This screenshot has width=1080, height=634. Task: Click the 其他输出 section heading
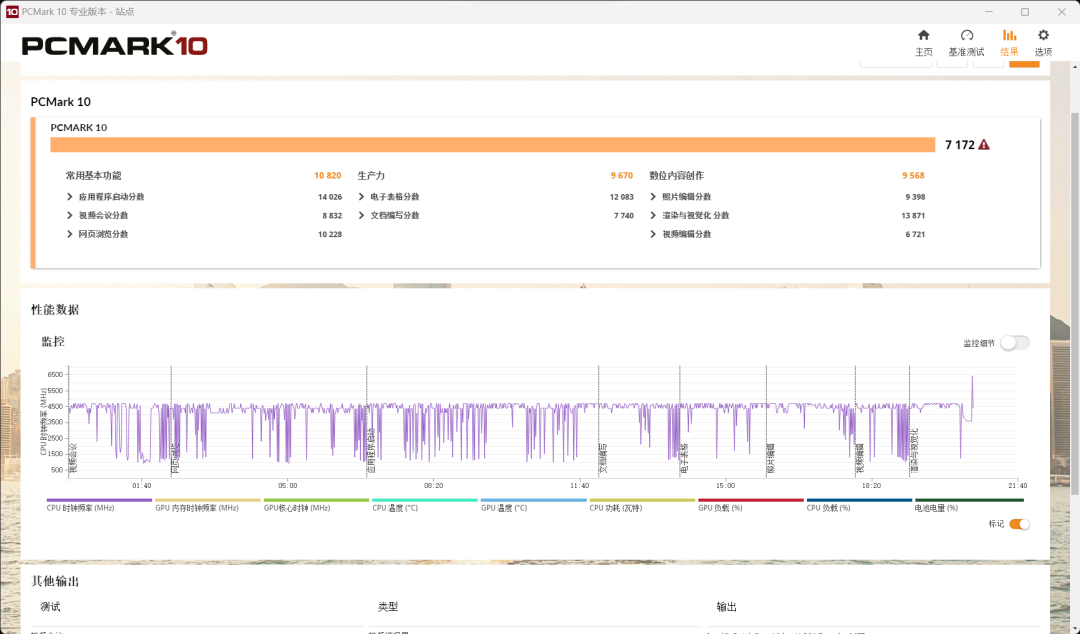click(x=55, y=581)
